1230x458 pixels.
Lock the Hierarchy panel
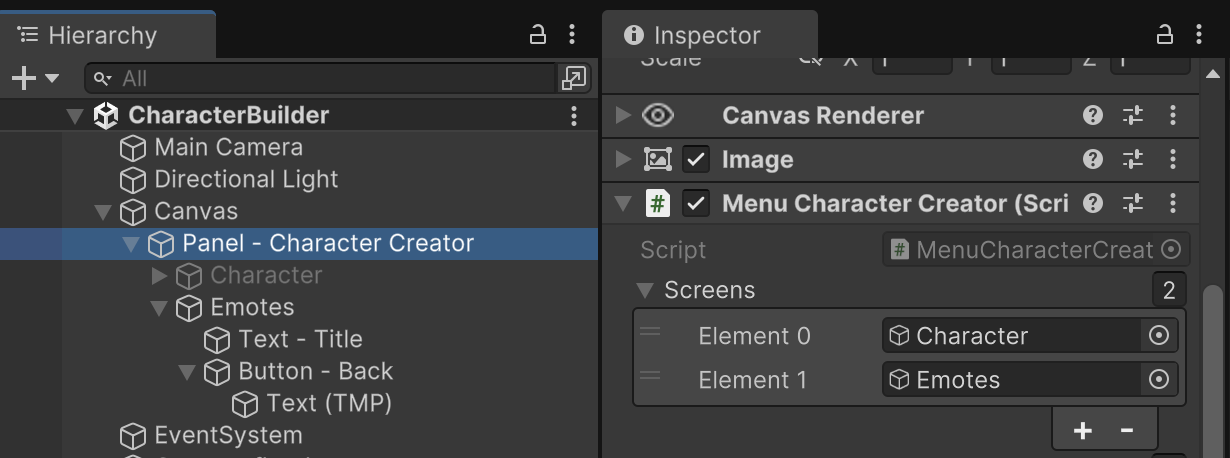538,35
